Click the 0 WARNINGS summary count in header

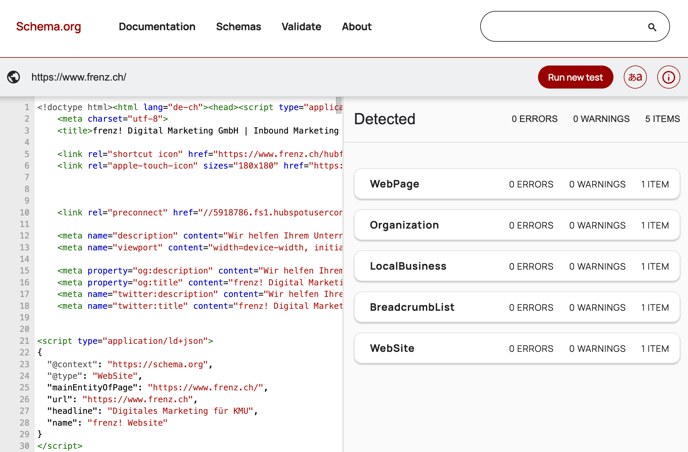(x=601, y=119)
